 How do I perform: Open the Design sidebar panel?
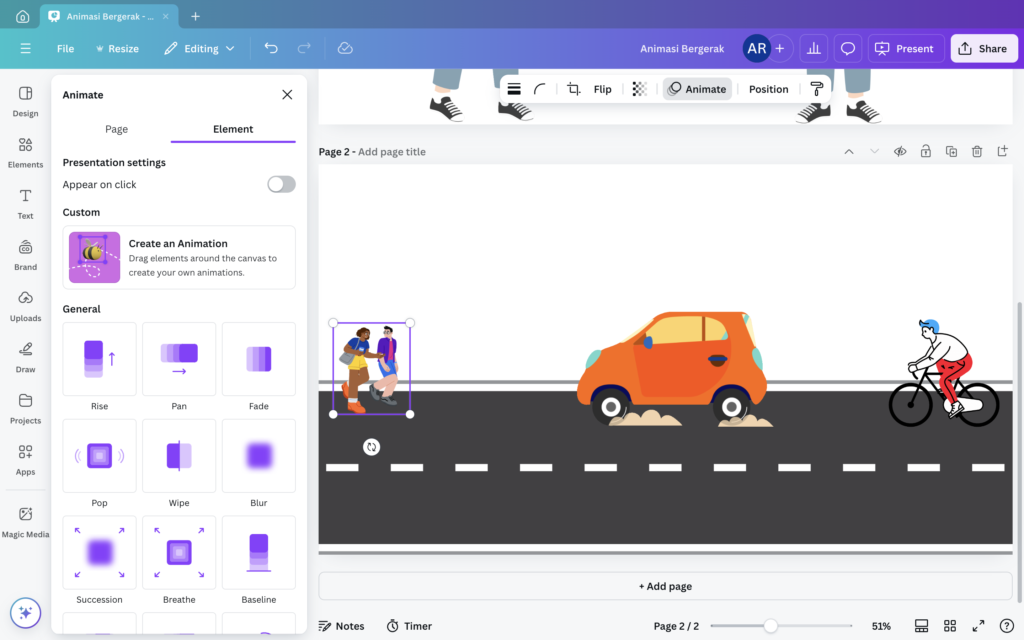coord(25,101)
